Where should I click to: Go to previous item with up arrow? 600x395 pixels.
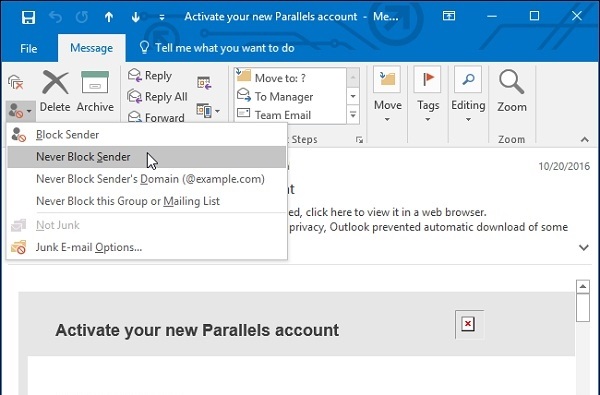coord(109,17)
